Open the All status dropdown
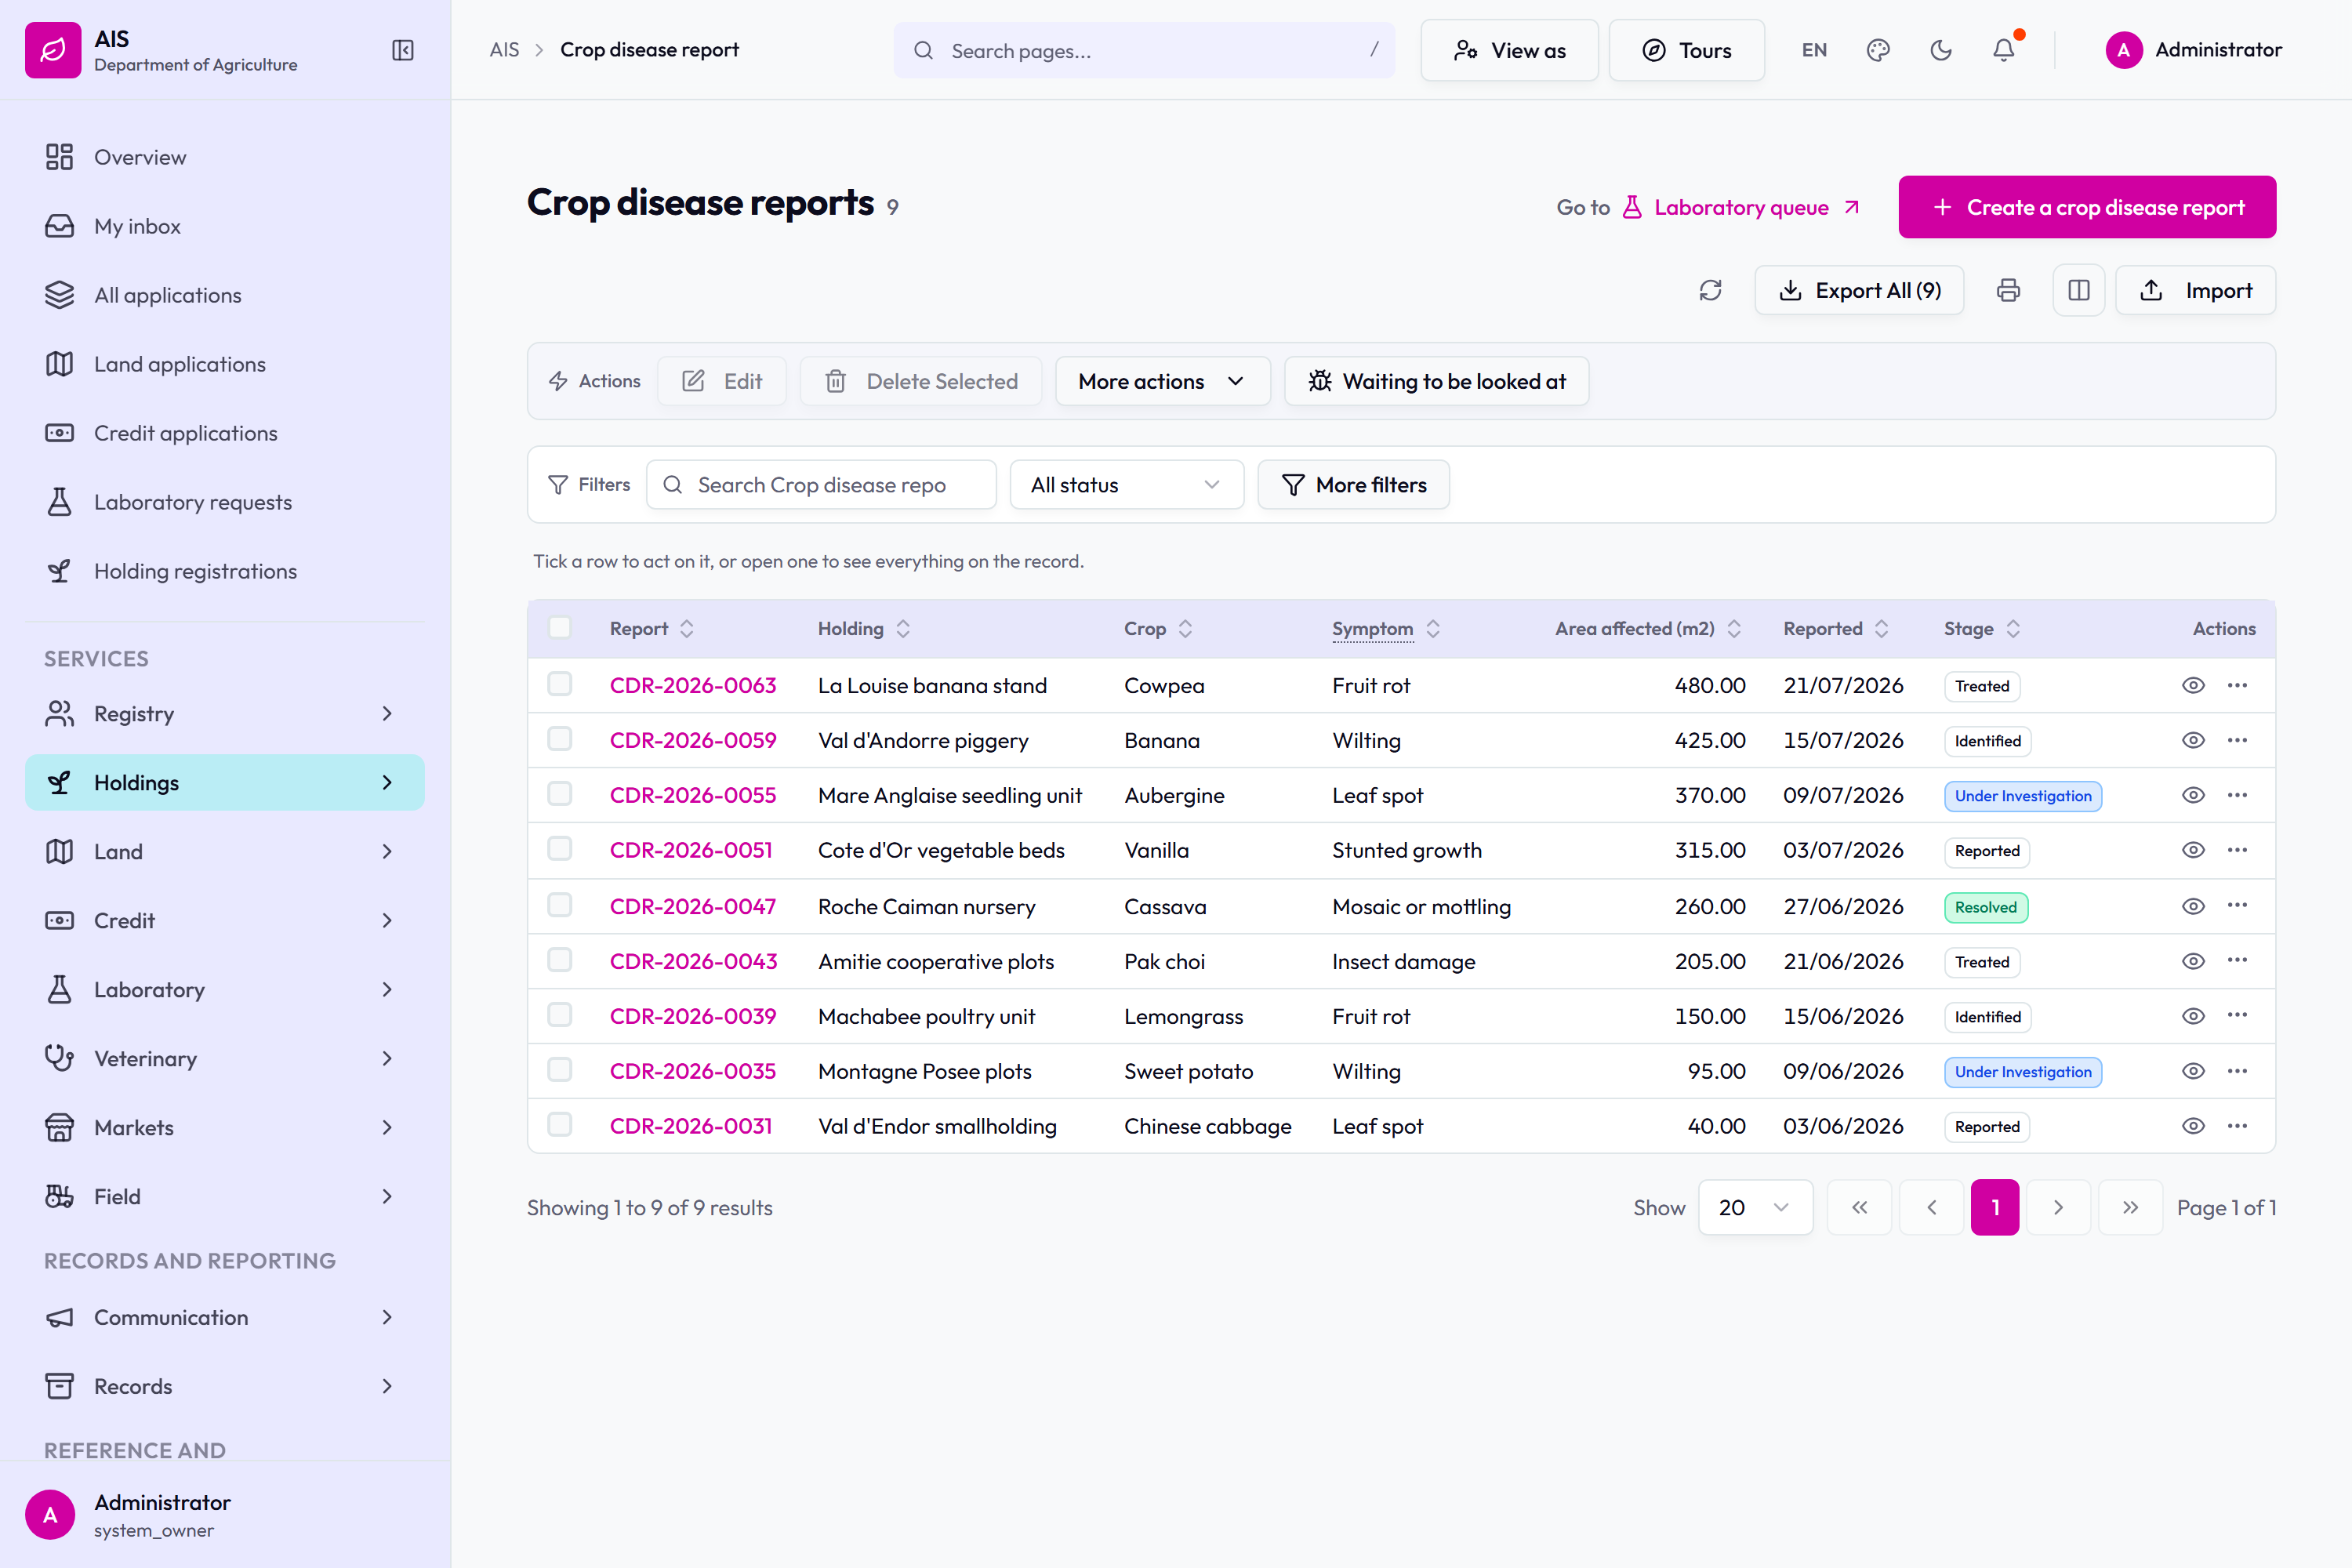2352x1568 pixels. pyautogui.click(x=1127, y=485)
